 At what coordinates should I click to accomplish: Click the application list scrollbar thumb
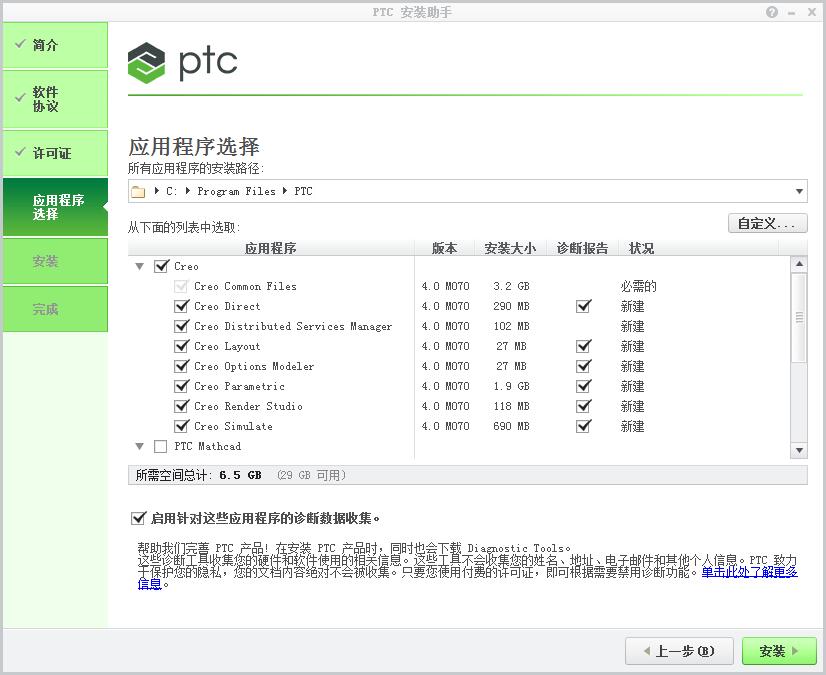coord(799,317)
